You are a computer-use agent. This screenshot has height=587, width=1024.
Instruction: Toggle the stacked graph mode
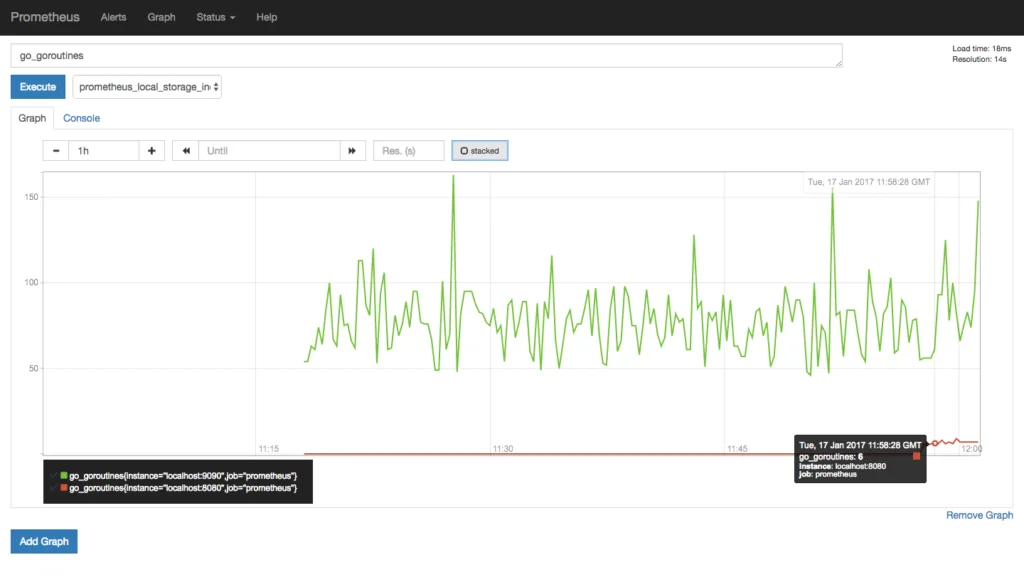(x=480, y=151)
